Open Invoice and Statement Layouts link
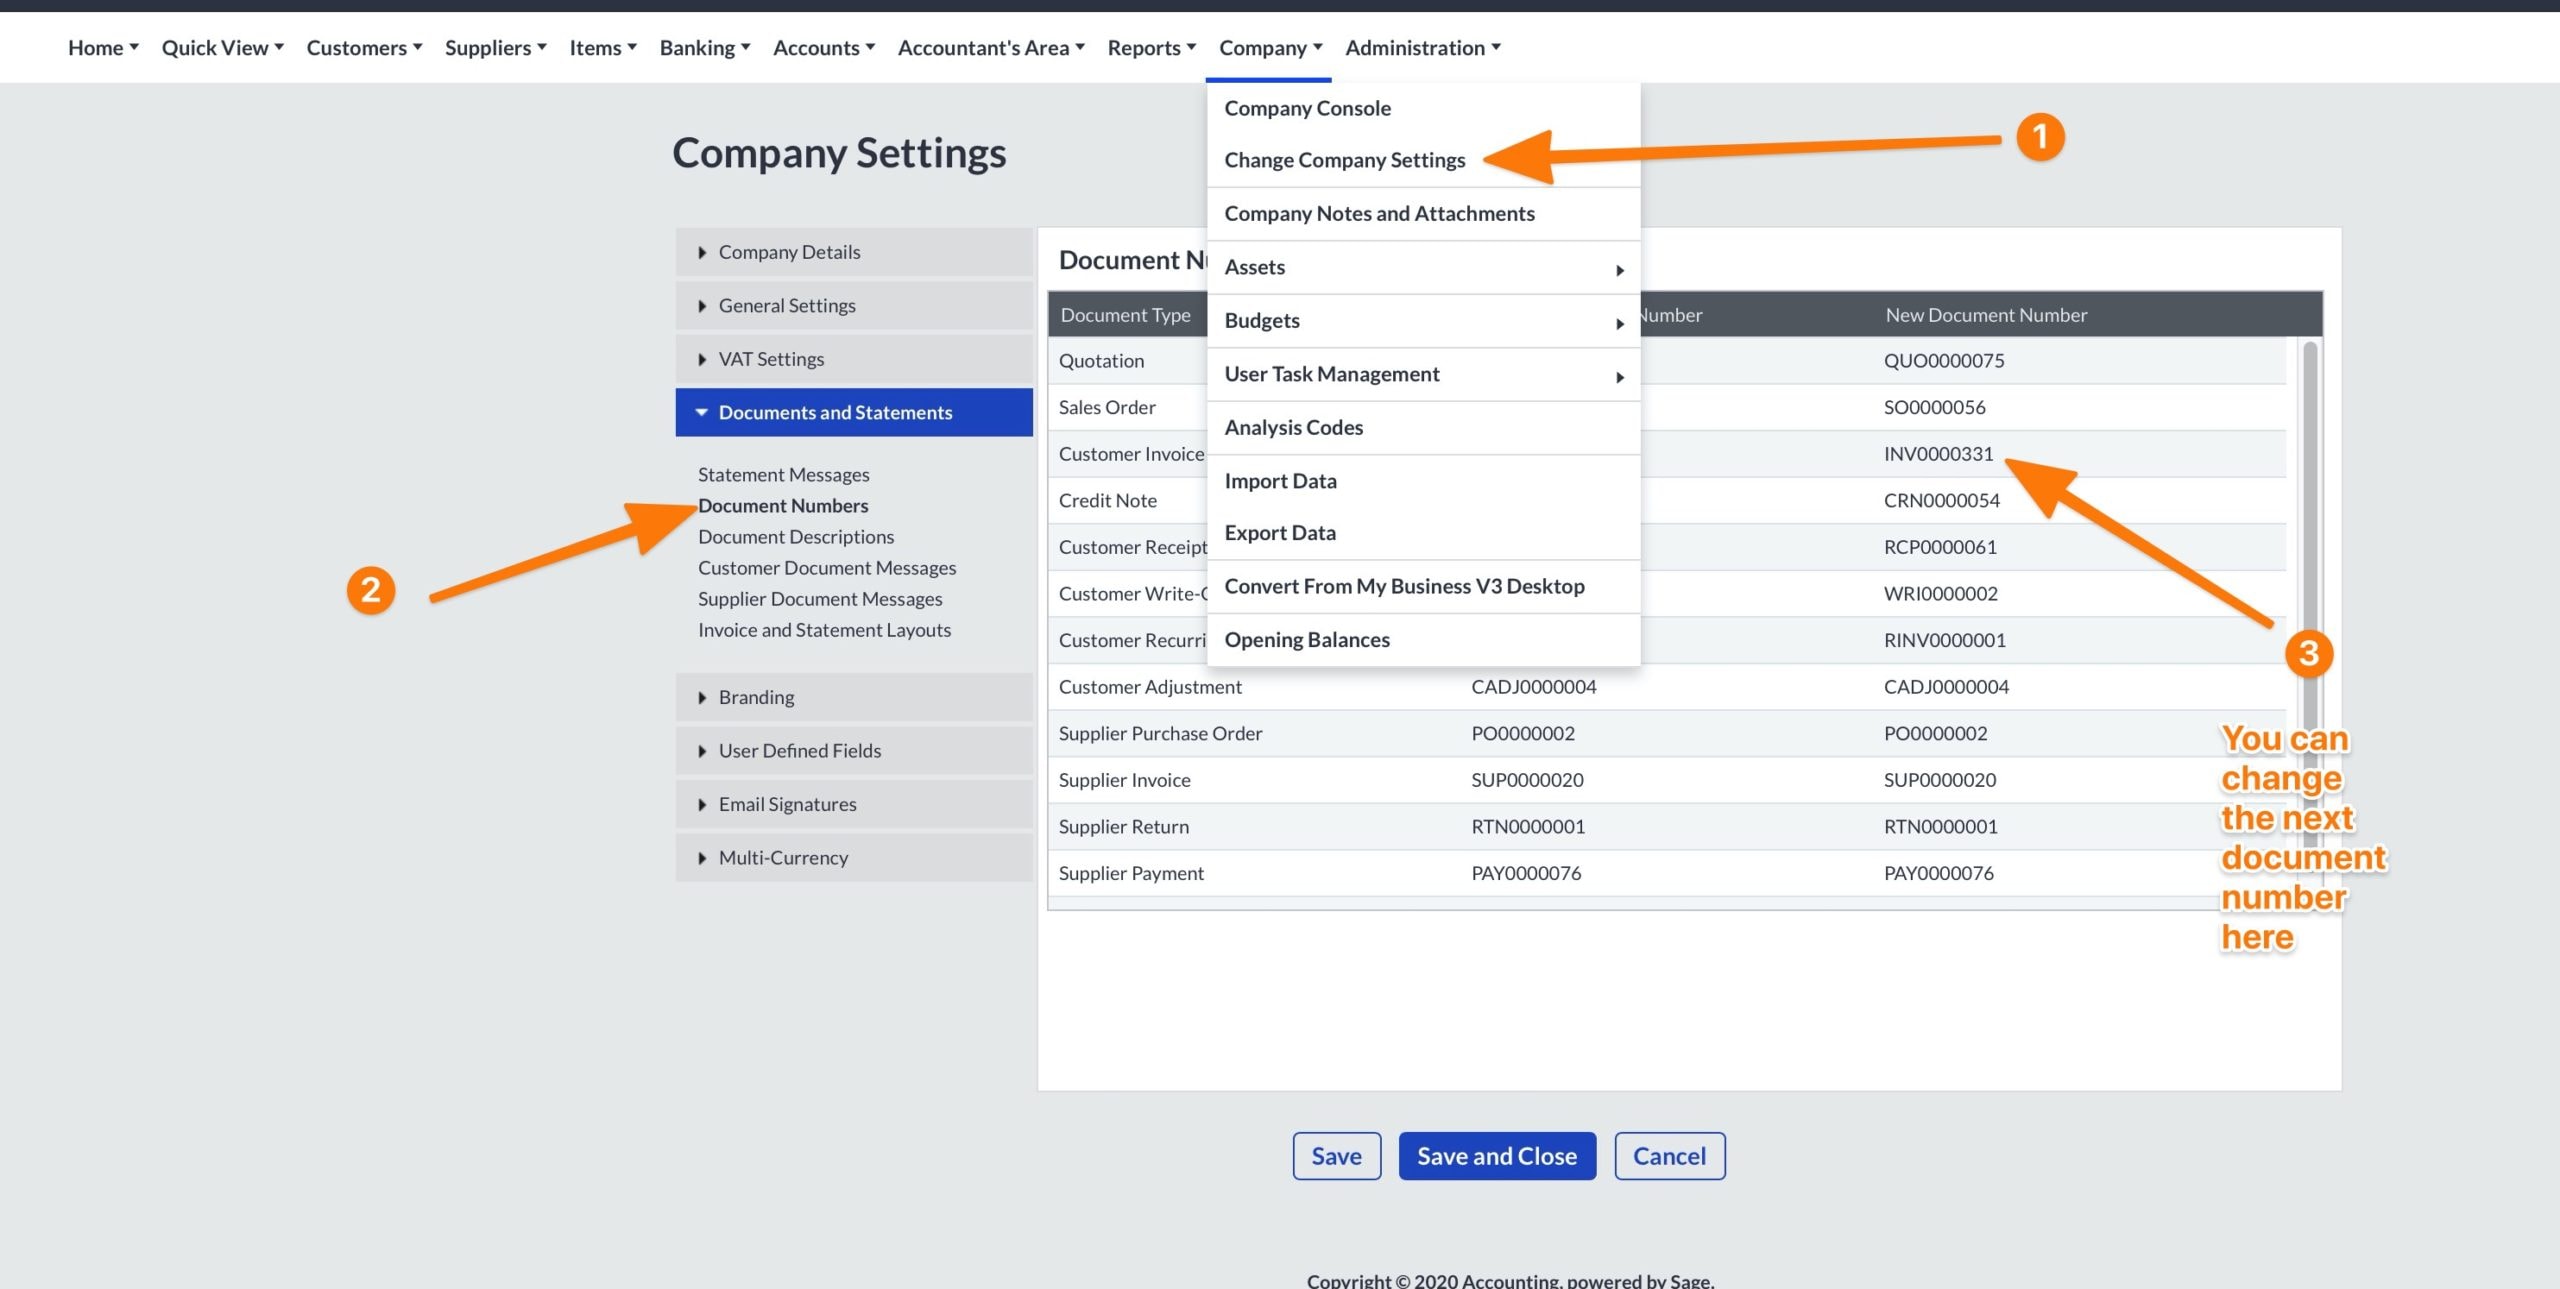Image resolution: width=2560 pixels, height=1289 pixels. [x=823, y=630]
